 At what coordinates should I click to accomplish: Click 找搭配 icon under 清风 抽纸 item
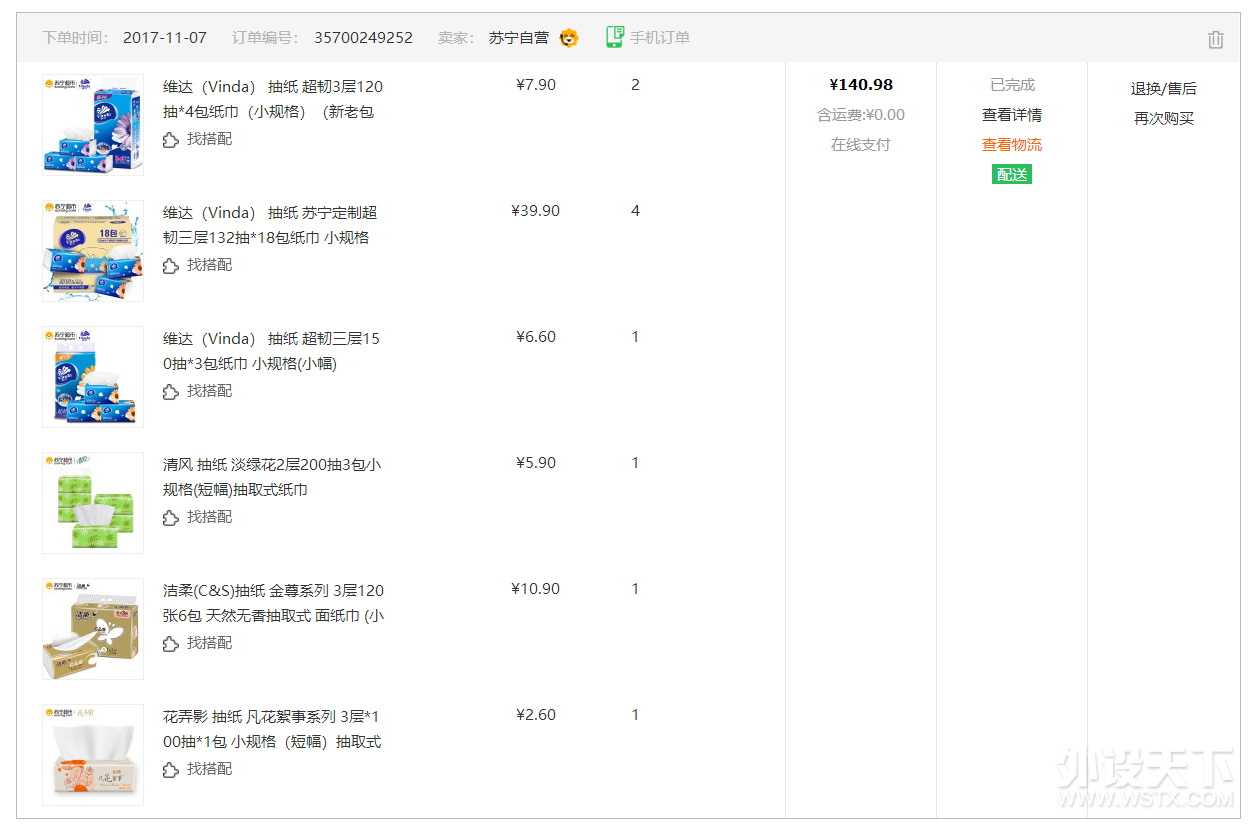pyautogui.click(x=171, y=518)
